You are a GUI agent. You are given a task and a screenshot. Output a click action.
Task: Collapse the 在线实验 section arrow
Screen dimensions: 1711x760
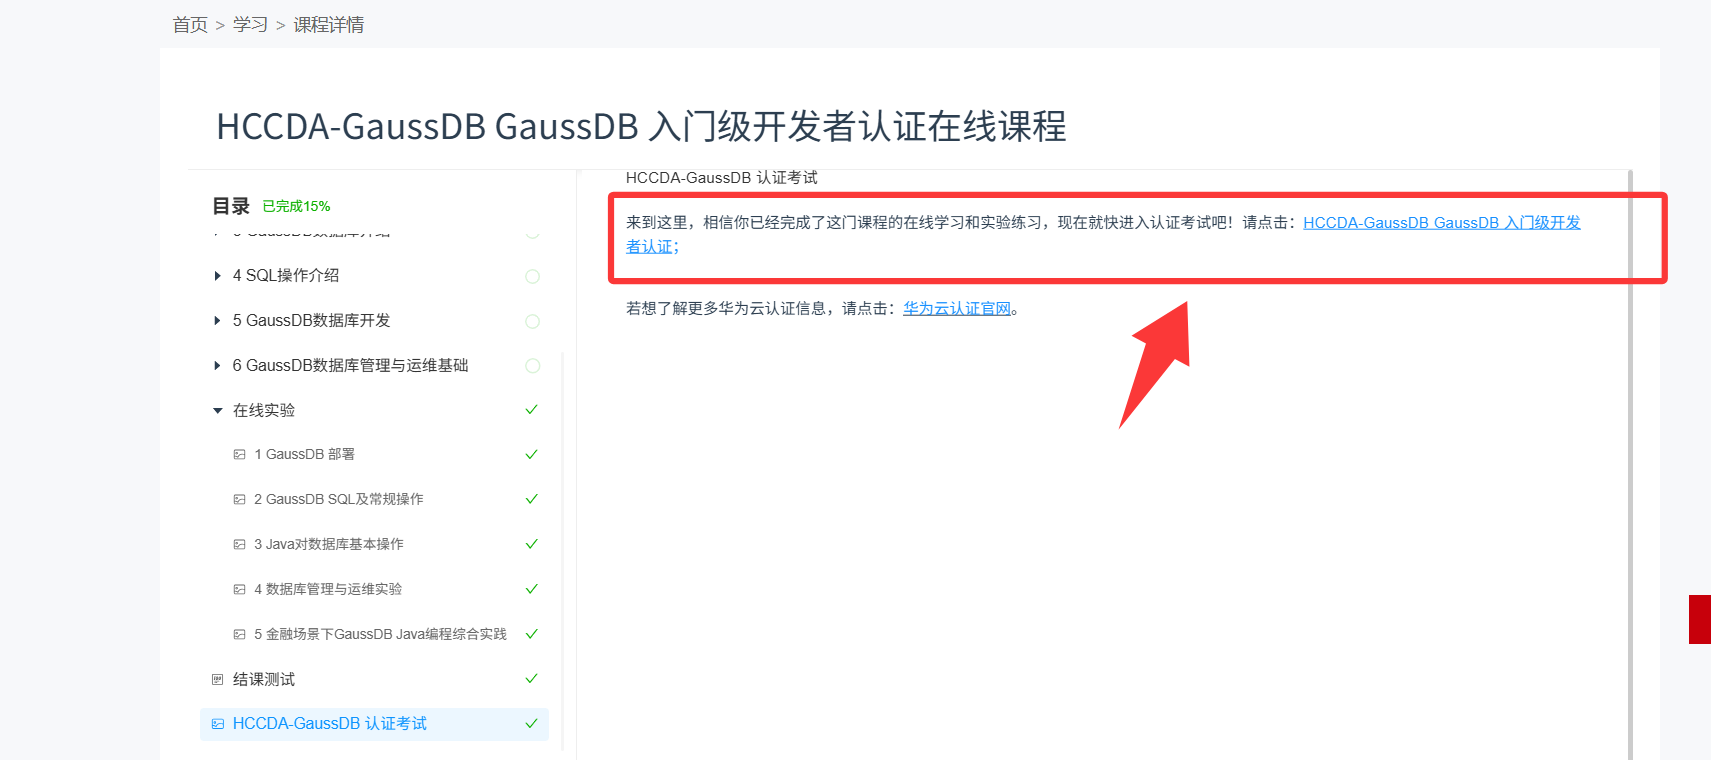(x=217, y=411)
